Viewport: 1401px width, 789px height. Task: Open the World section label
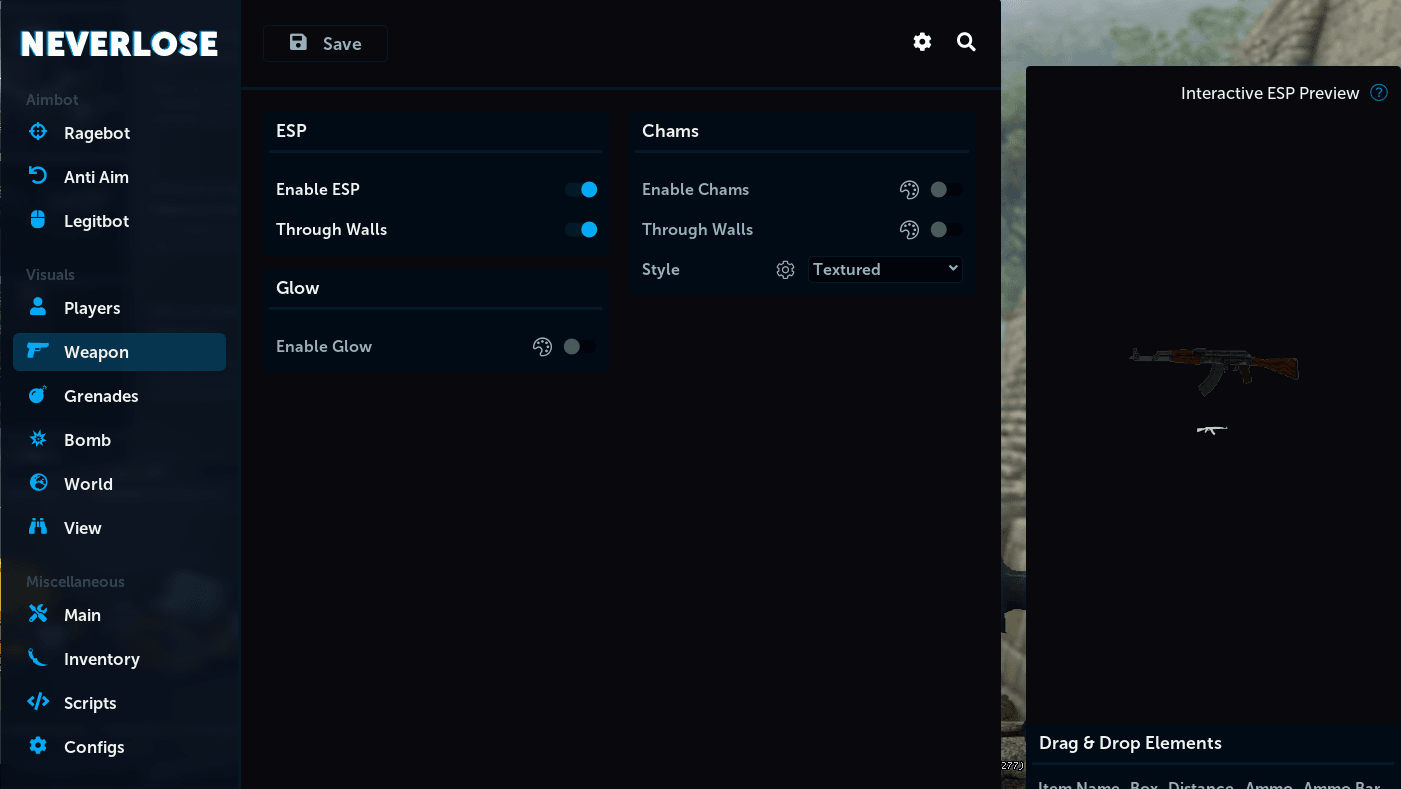pyautogui.click(x=88, y=484)
